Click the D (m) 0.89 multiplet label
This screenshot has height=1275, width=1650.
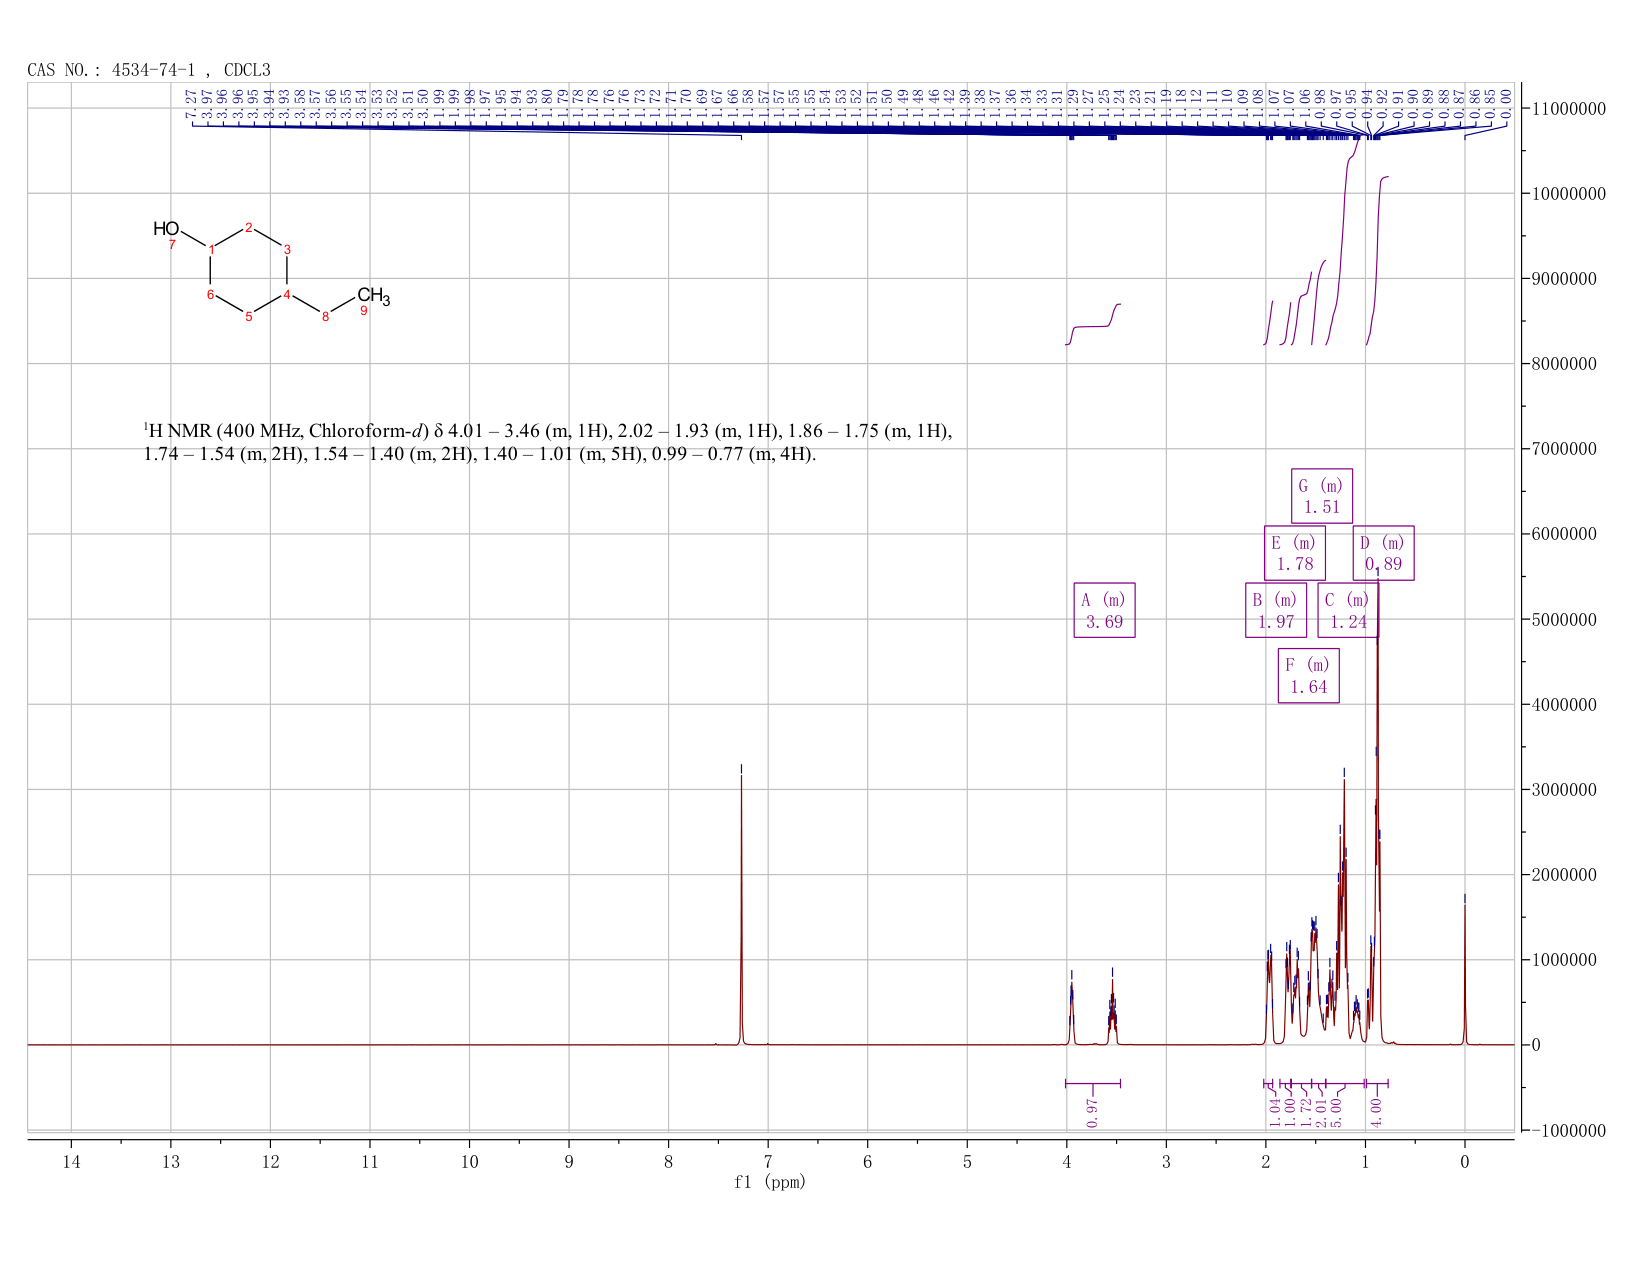point(1384,553)
